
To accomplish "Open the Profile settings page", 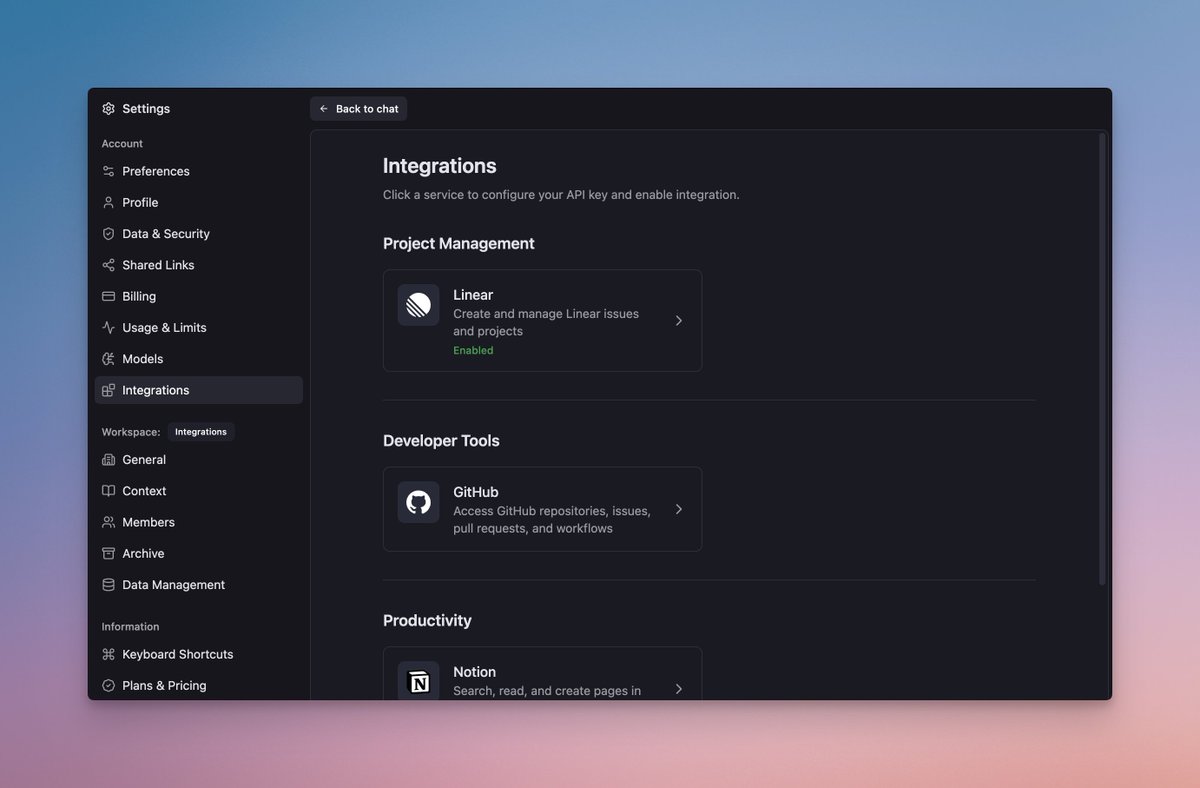I will [199, 202].
